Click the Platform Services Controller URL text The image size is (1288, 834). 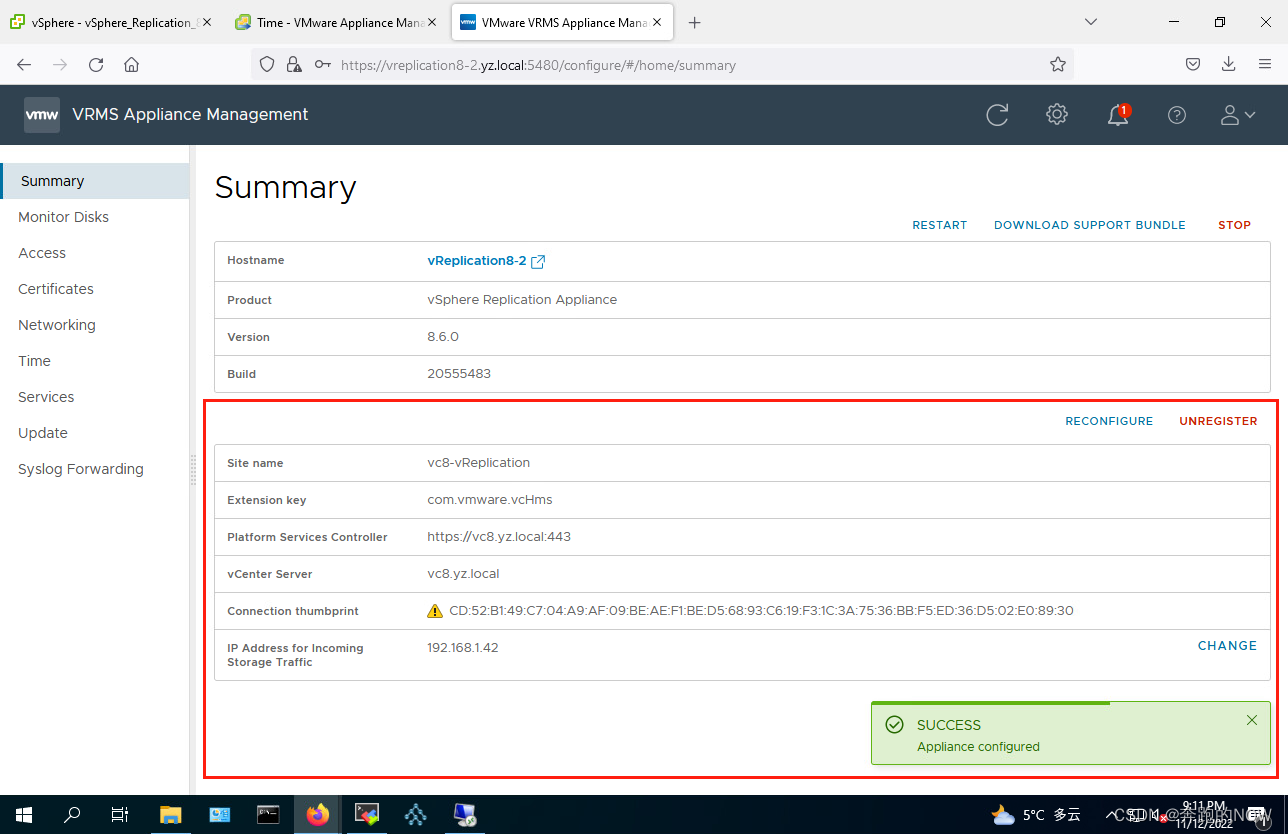pos(499,537)
